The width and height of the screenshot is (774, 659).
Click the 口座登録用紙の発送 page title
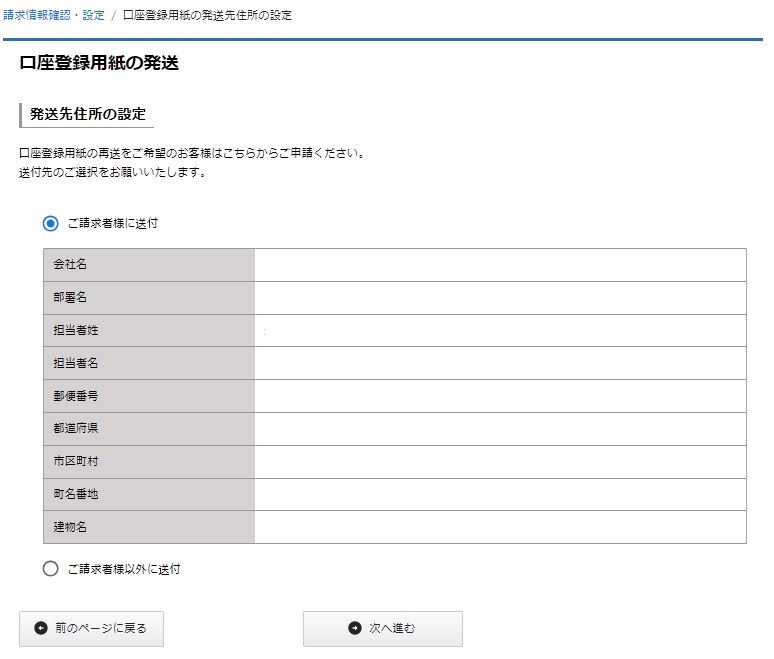[99, 63]
